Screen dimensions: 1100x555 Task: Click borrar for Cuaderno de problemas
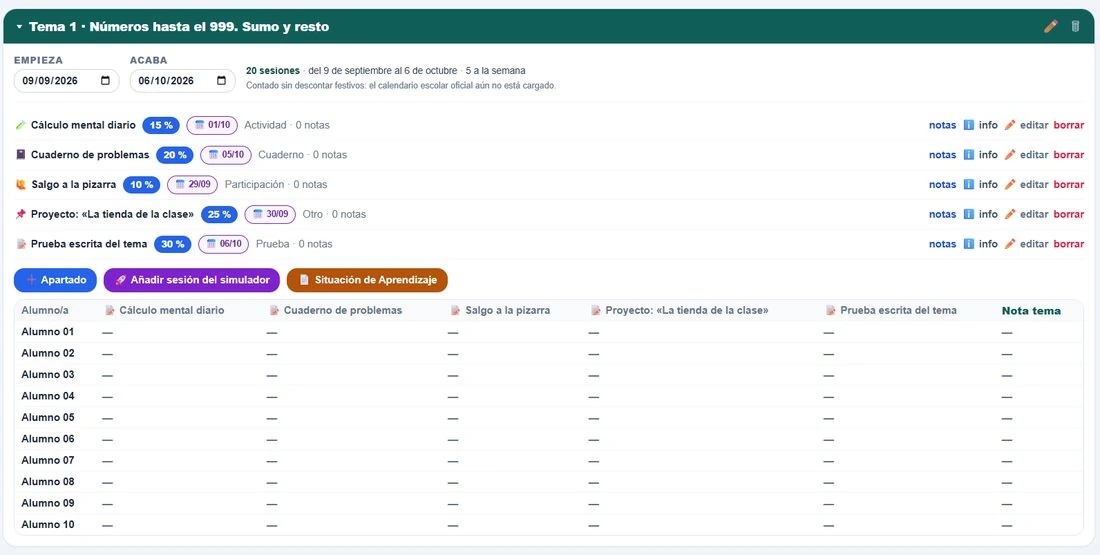click(x=1068, y=155)
